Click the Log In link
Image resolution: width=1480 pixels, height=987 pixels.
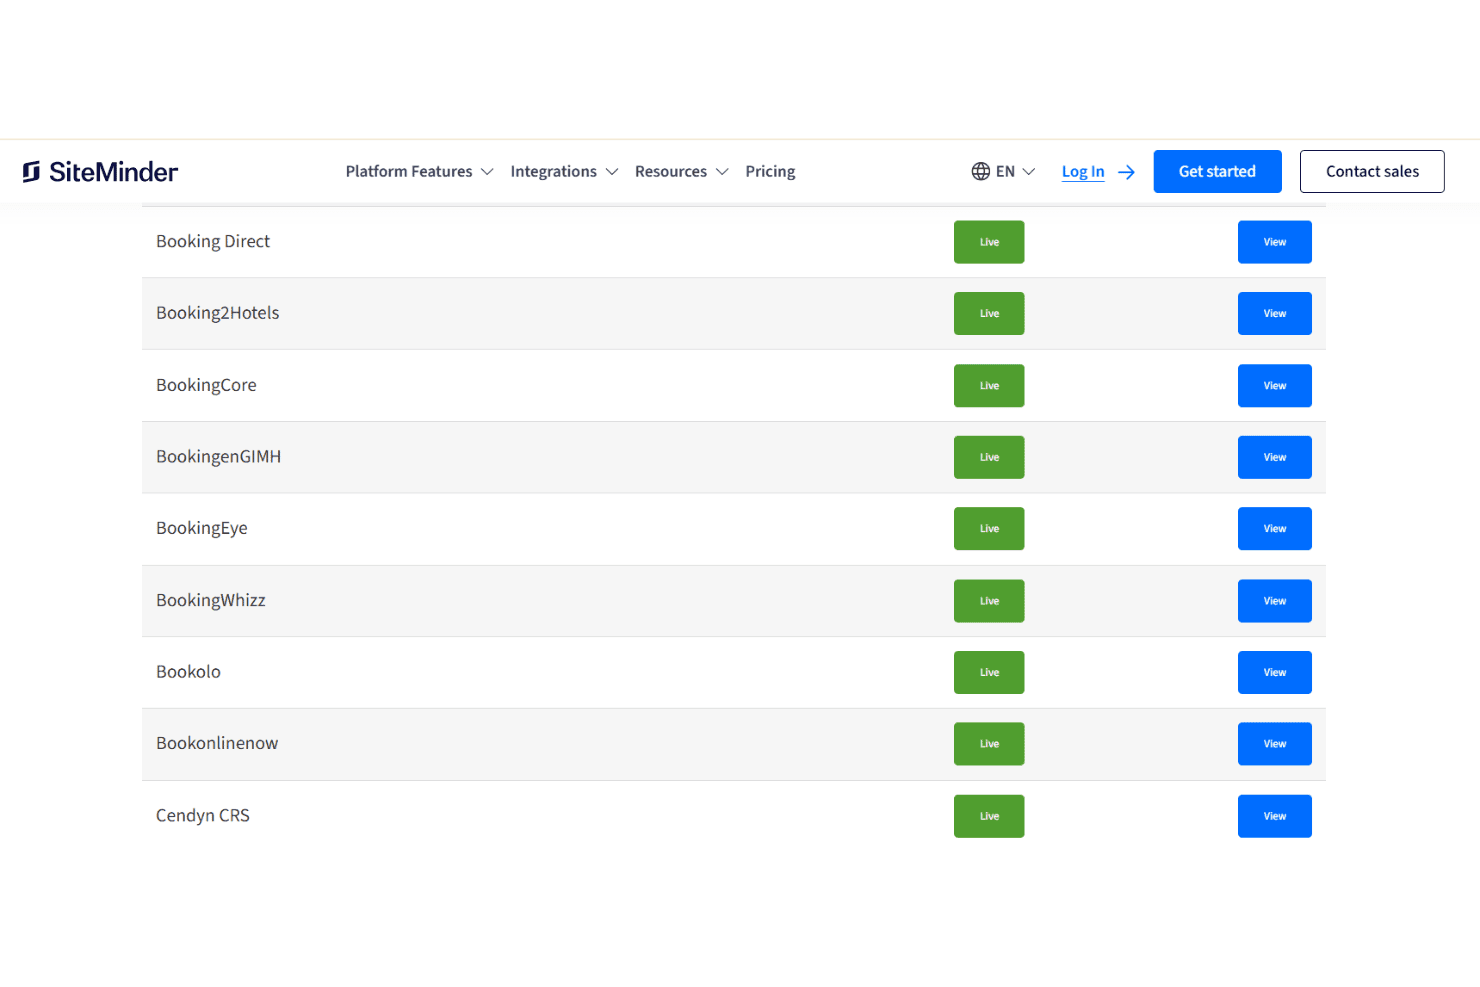coord(1083,172)
